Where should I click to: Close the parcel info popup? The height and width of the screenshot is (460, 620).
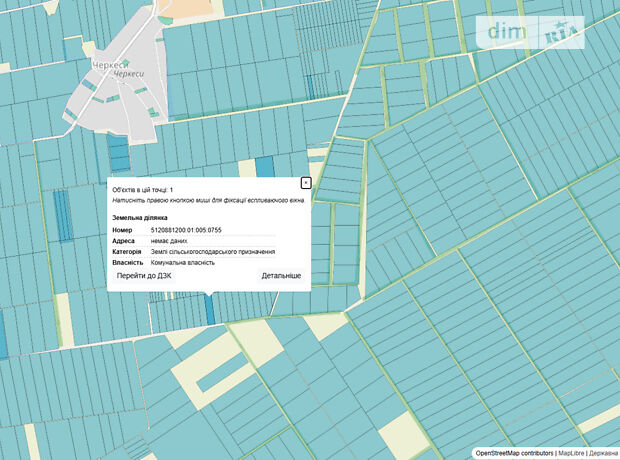coord(306,183)
